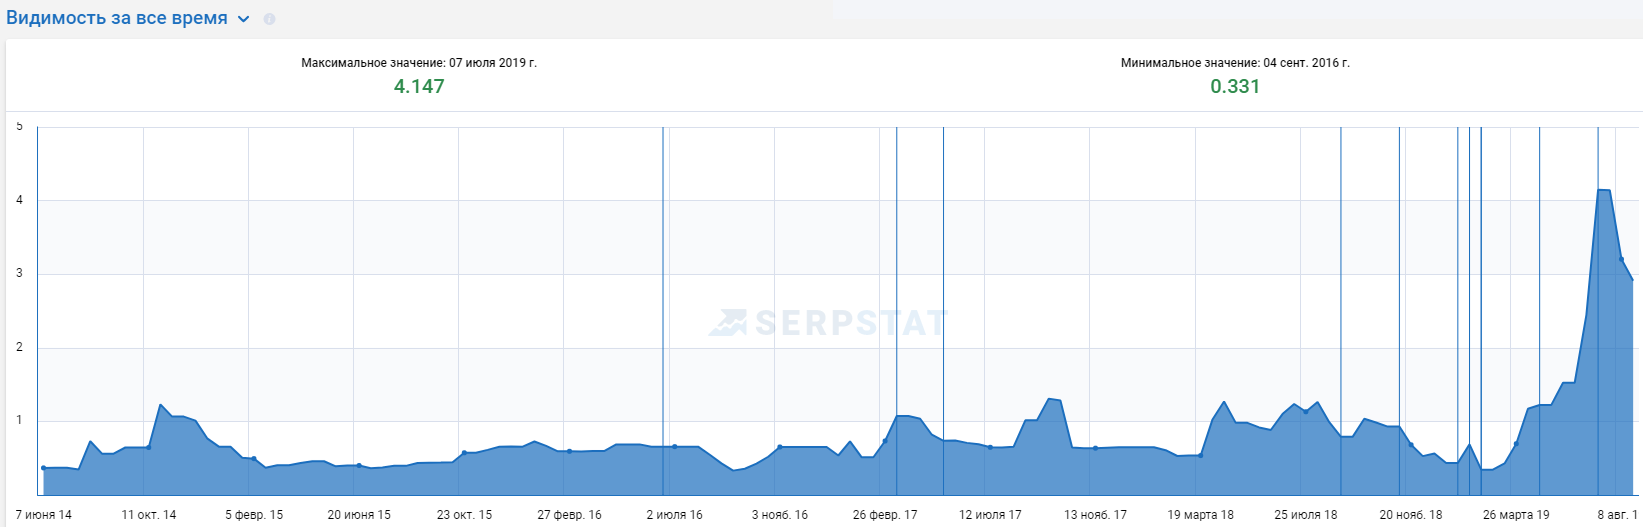Viewport: 1643px width, 527px height.
Task: Click the blue event line near '26 февр. 17'
Action: tap(896, 311)
